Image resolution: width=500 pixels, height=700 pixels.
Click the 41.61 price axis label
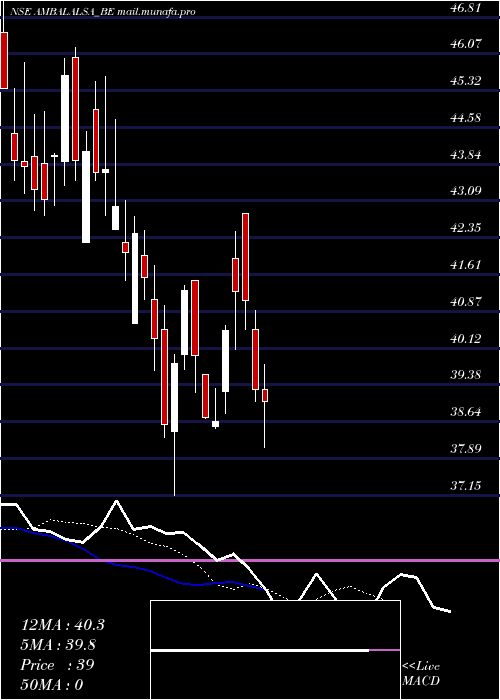(x=466, y=265)
